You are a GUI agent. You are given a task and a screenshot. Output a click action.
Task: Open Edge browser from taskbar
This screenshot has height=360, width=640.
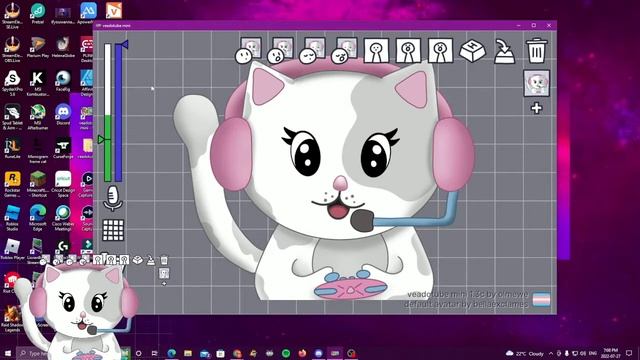(x=171, y=353)
